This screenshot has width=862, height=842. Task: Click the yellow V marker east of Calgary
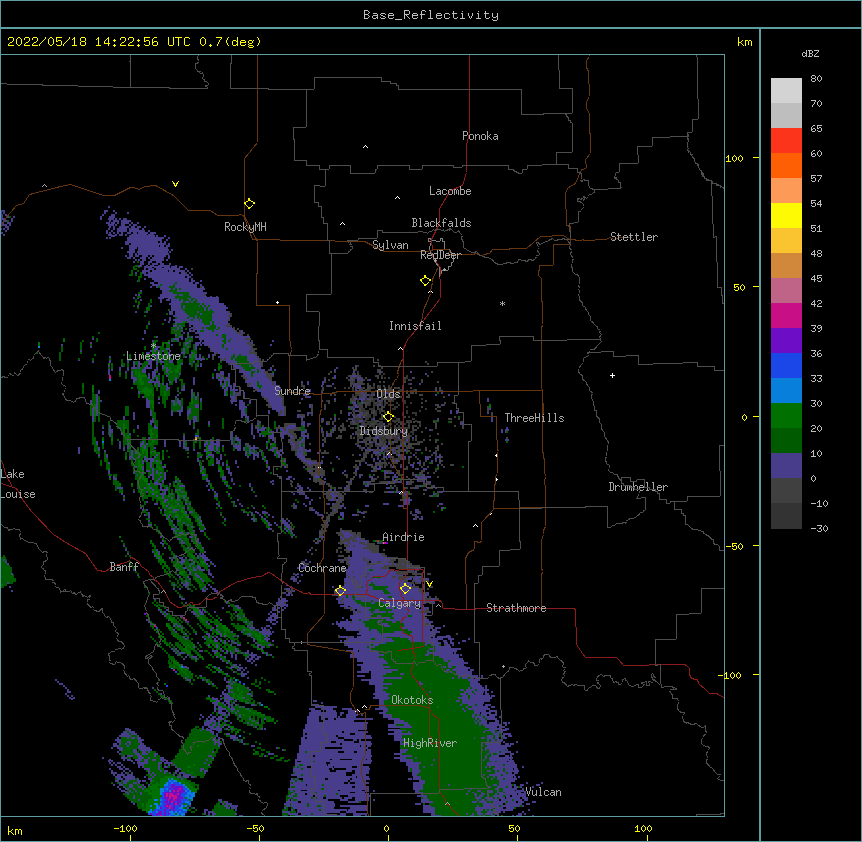[x=429, y=584]
